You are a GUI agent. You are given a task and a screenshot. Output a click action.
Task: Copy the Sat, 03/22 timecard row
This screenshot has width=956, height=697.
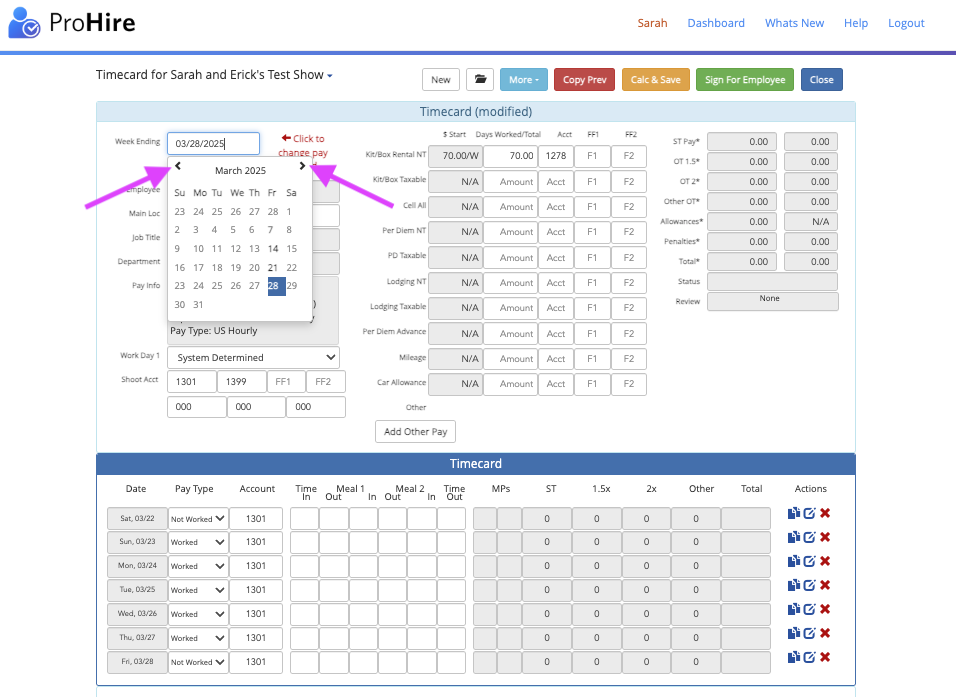pos(794,513)
